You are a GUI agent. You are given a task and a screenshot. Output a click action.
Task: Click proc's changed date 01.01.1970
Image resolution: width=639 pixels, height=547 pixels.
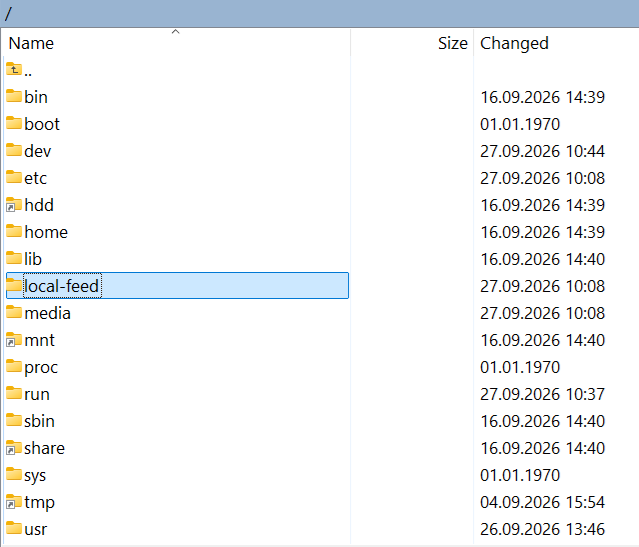[x=520, y=367]
